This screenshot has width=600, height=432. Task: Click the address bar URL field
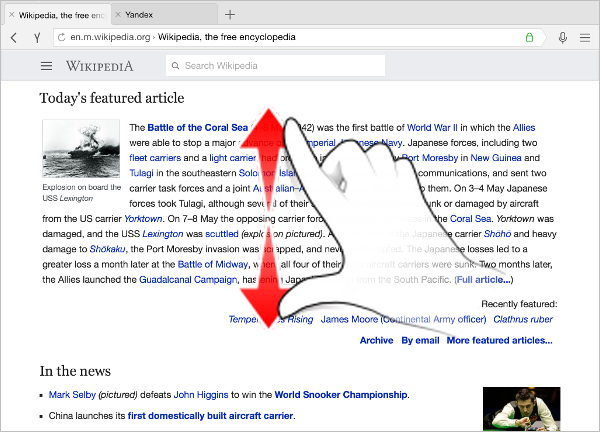(x=298, y=37)
